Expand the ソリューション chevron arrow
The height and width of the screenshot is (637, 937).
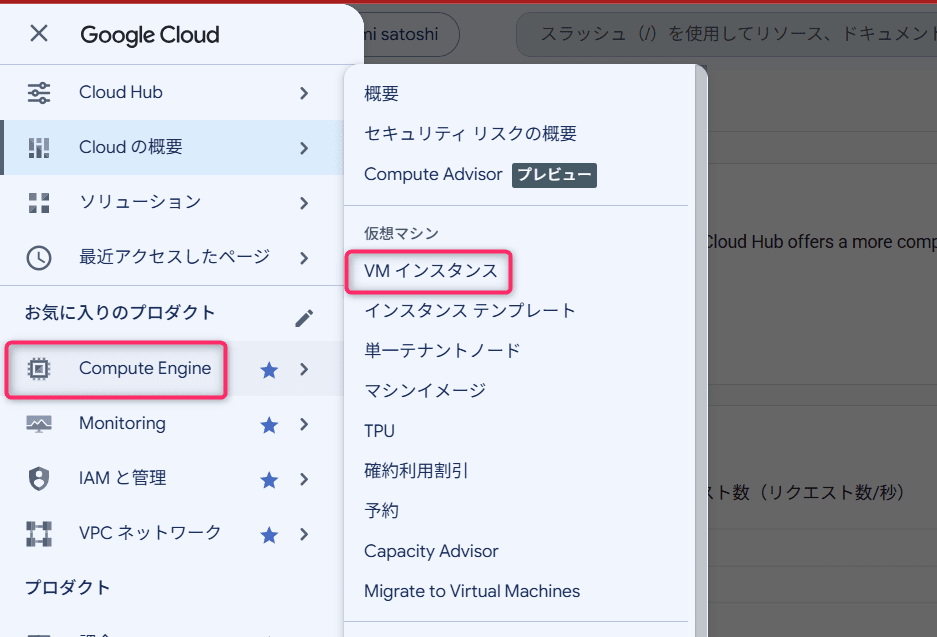pos(304,203)
